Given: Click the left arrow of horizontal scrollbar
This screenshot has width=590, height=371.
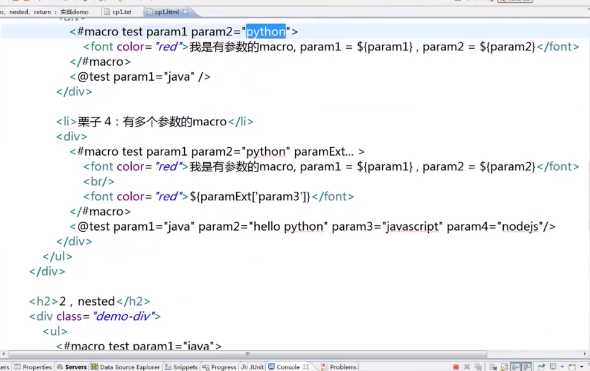Looking at the screenshot, I should 3,354.
